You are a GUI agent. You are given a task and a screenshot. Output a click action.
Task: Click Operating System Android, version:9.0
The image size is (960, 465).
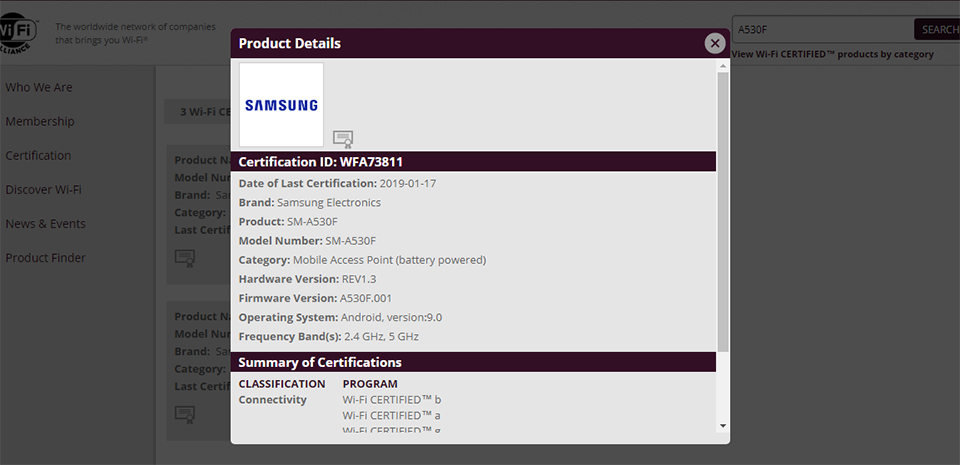pos(391,318)
